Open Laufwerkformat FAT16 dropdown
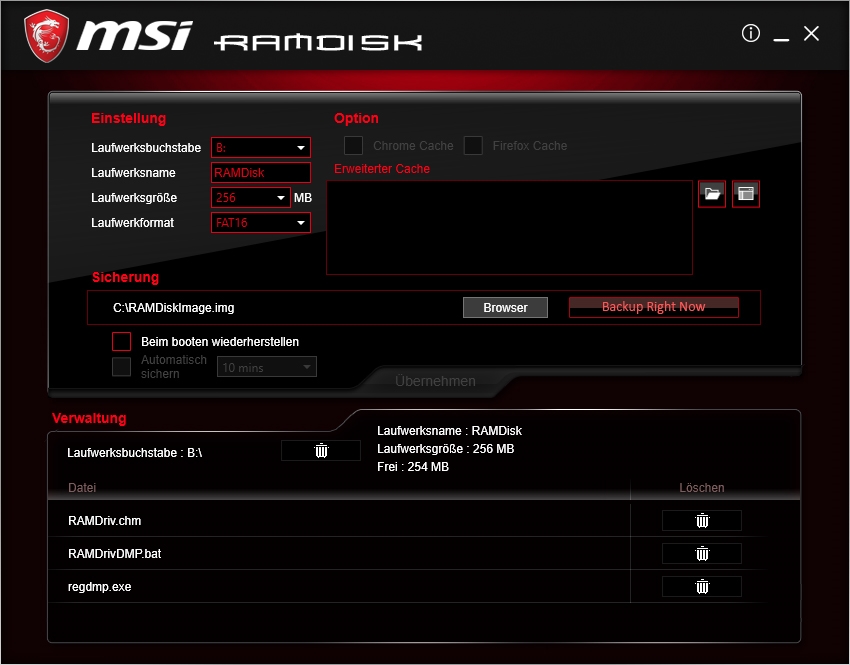 261,223
